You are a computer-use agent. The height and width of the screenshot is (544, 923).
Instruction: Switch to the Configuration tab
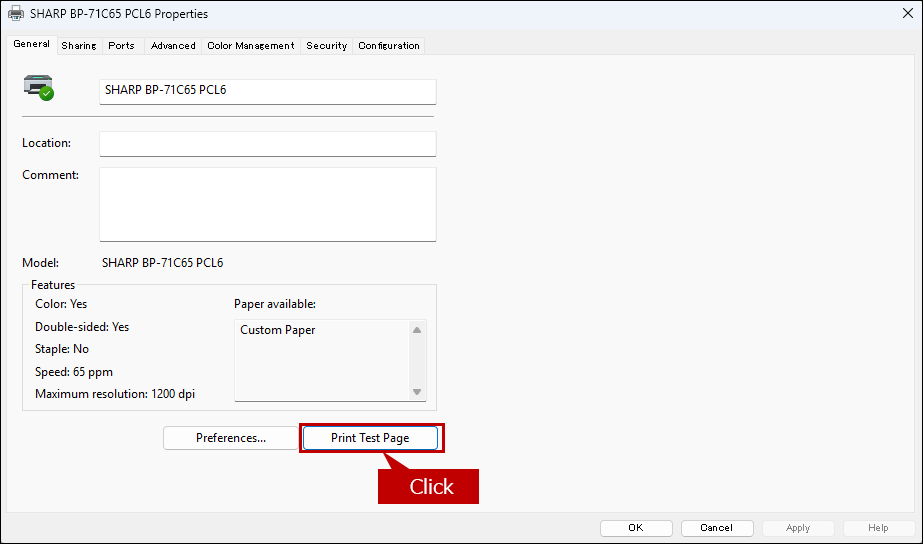click(389, 45)
